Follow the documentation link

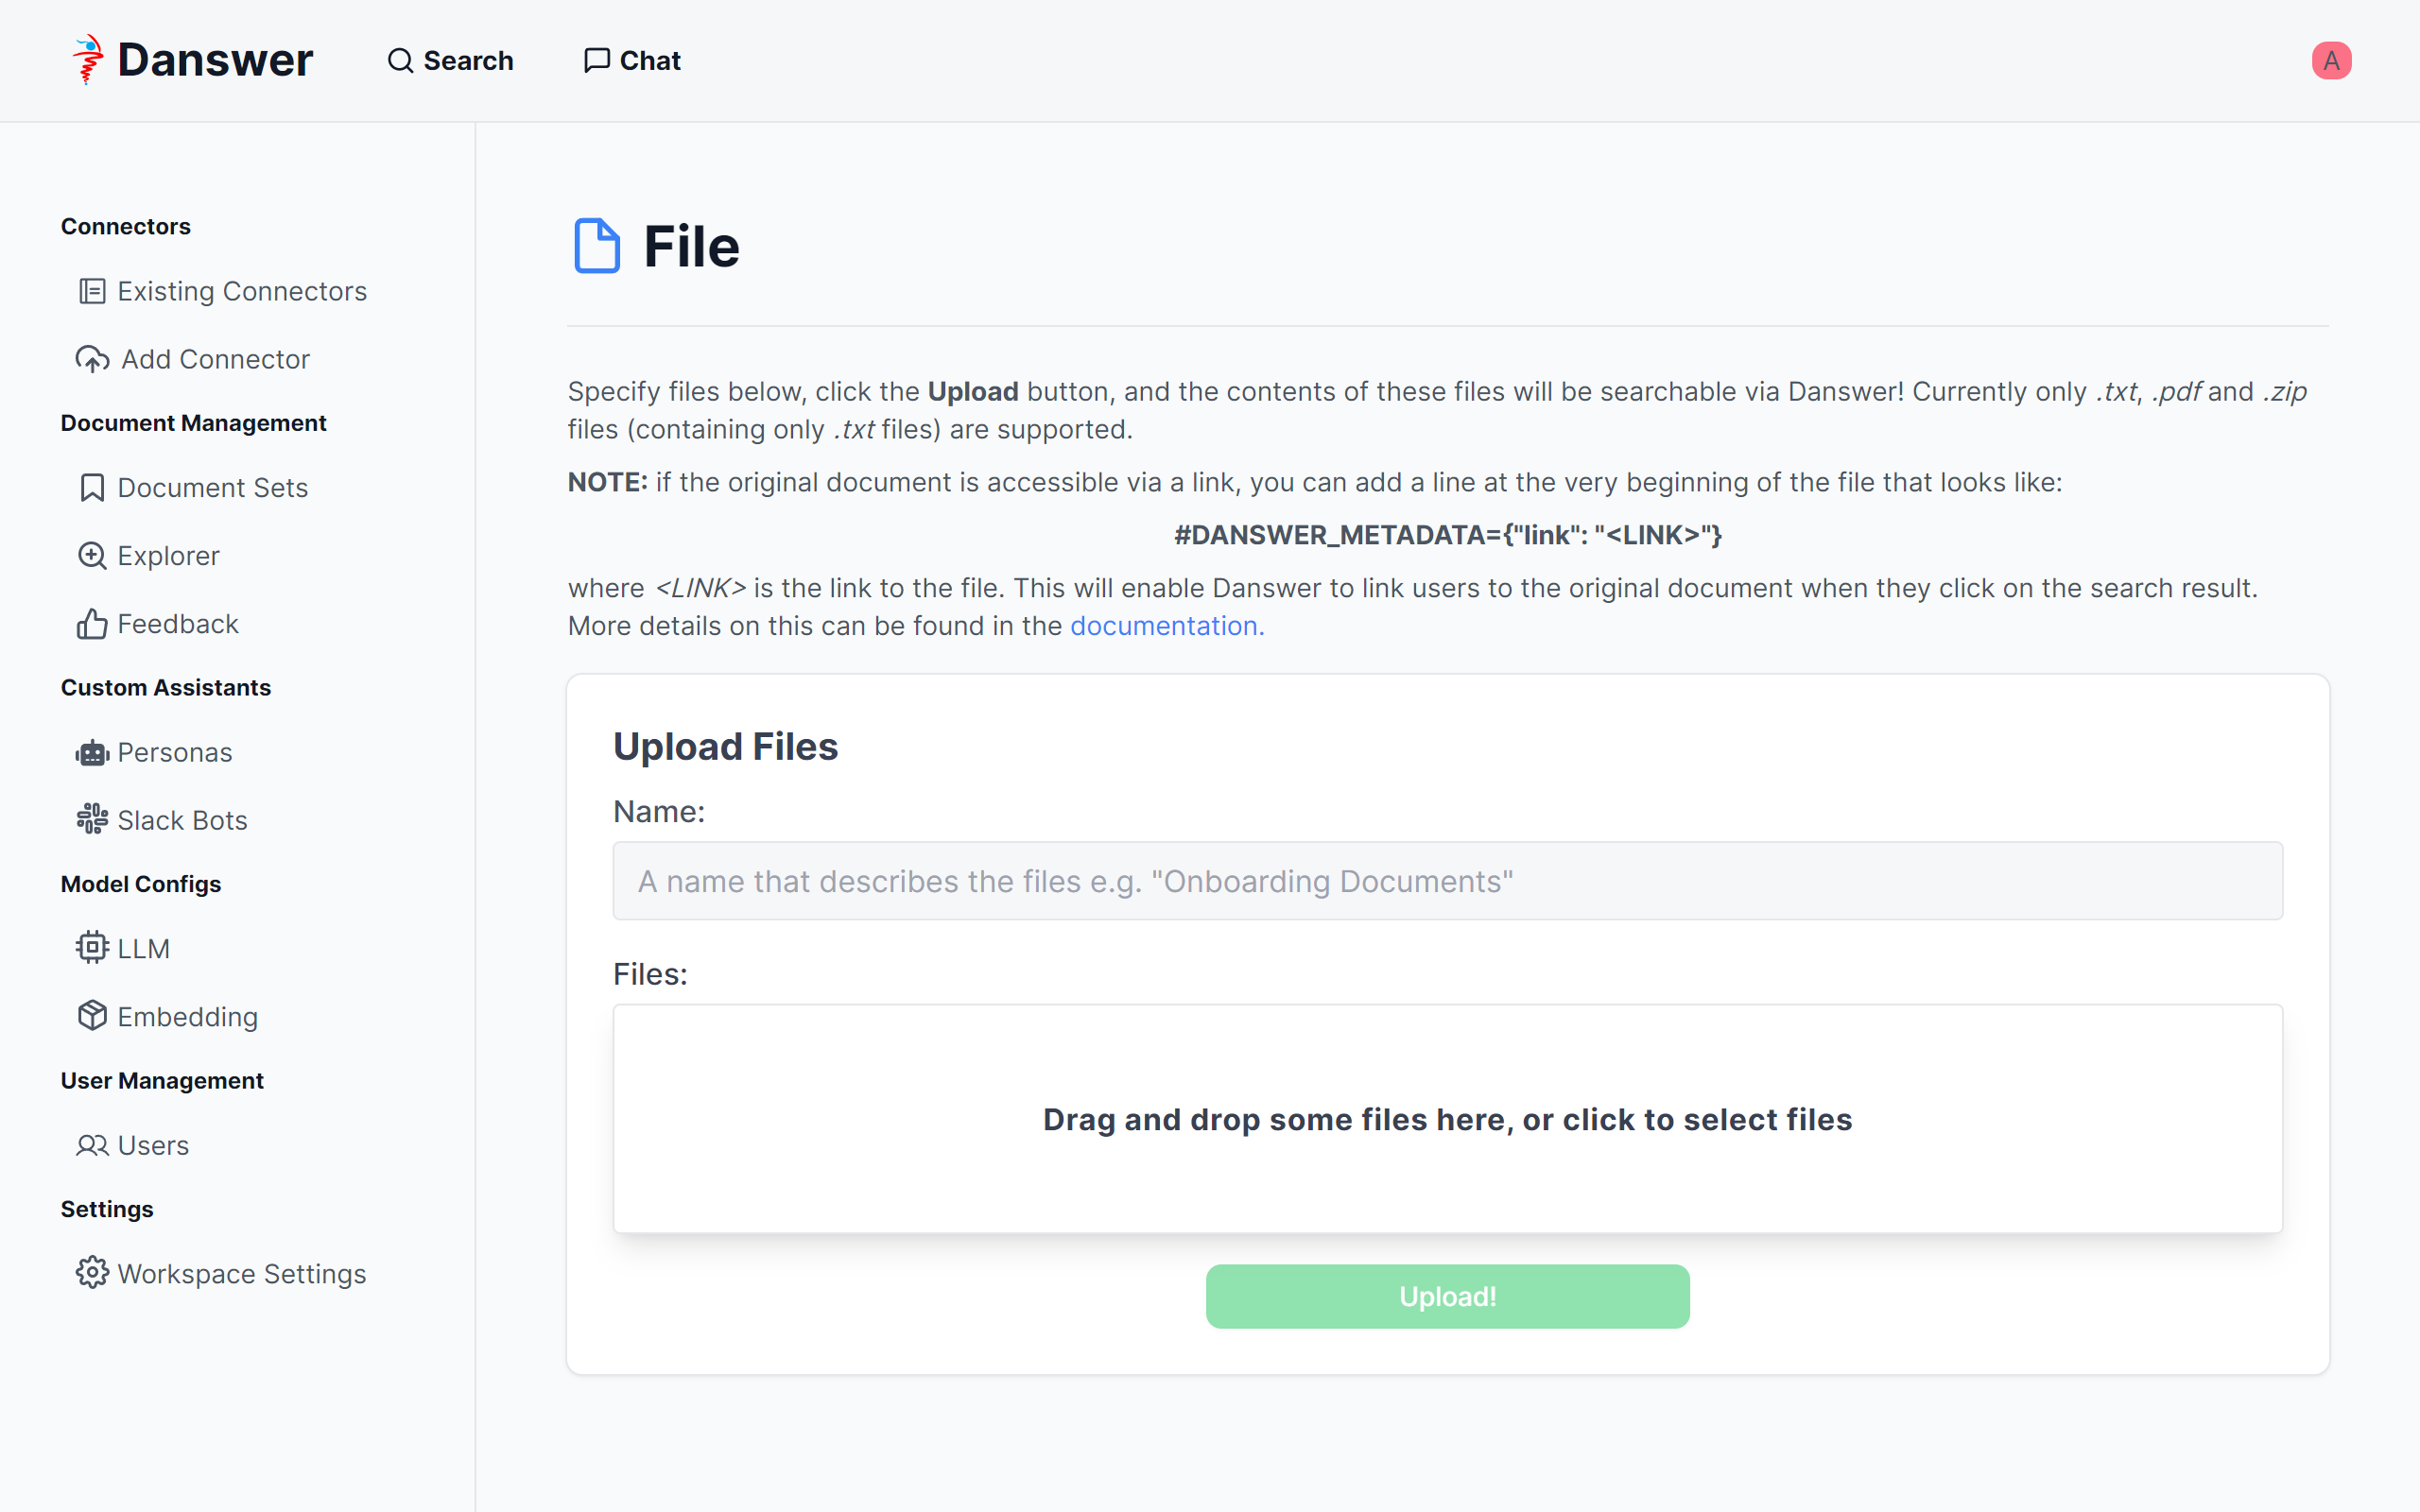[1166, 626]
